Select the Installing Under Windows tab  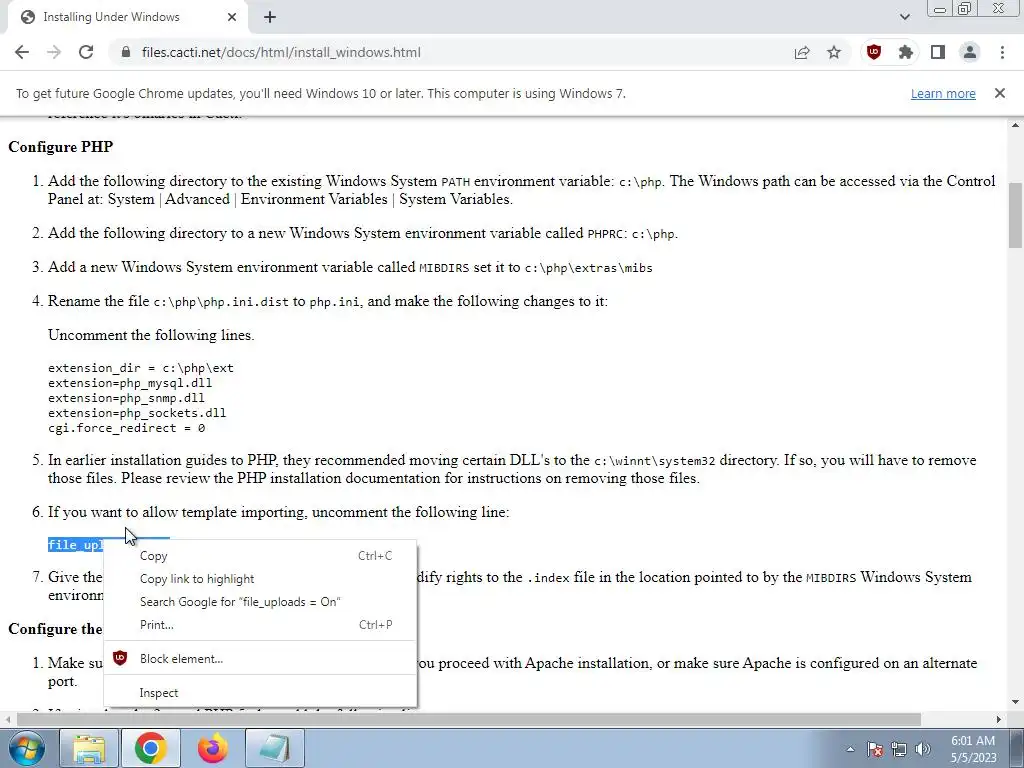(127, 17)
